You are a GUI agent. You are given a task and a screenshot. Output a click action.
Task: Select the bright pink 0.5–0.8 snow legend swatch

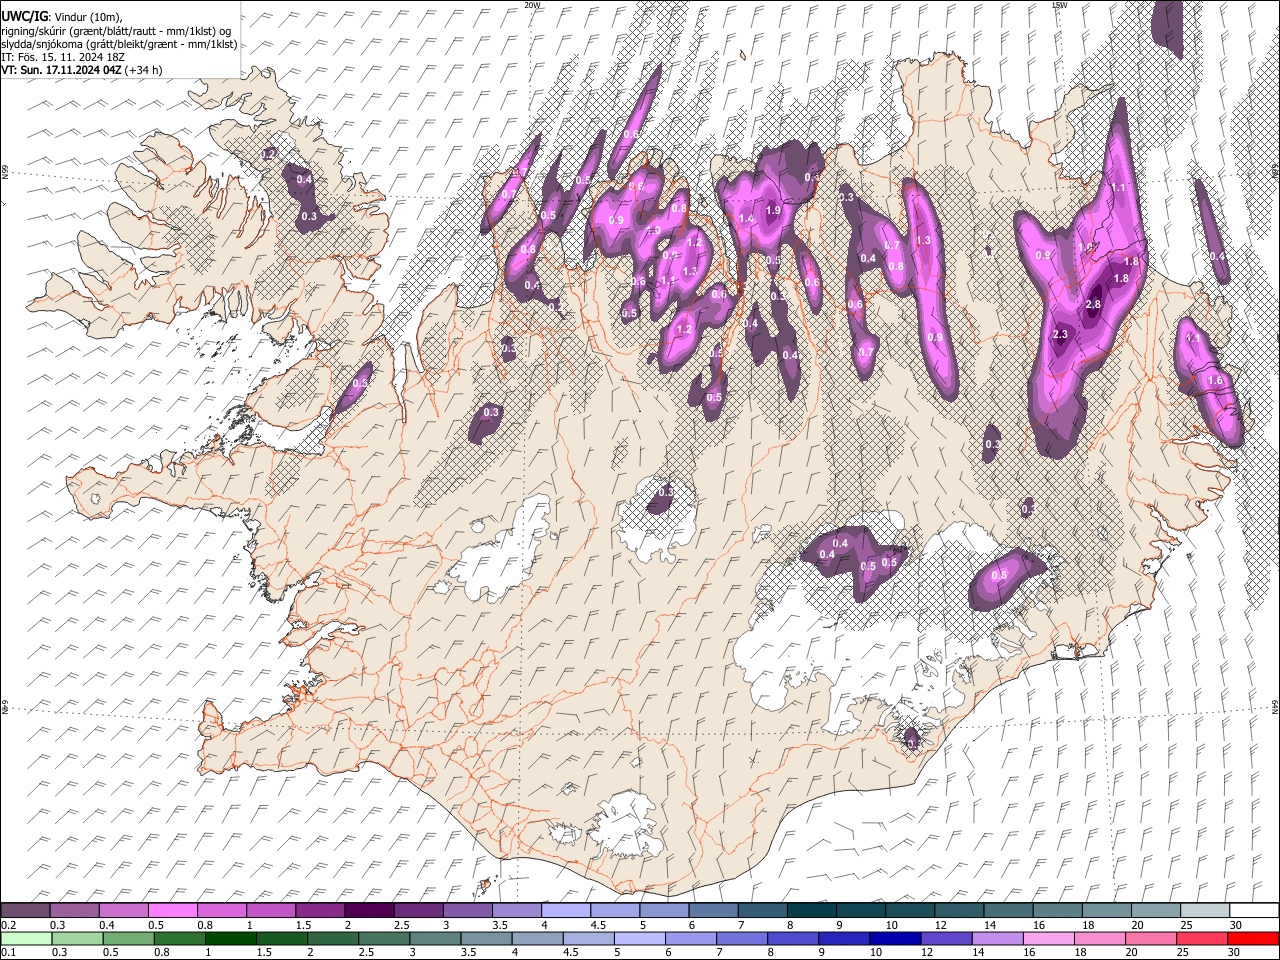[x=172, y=910]
